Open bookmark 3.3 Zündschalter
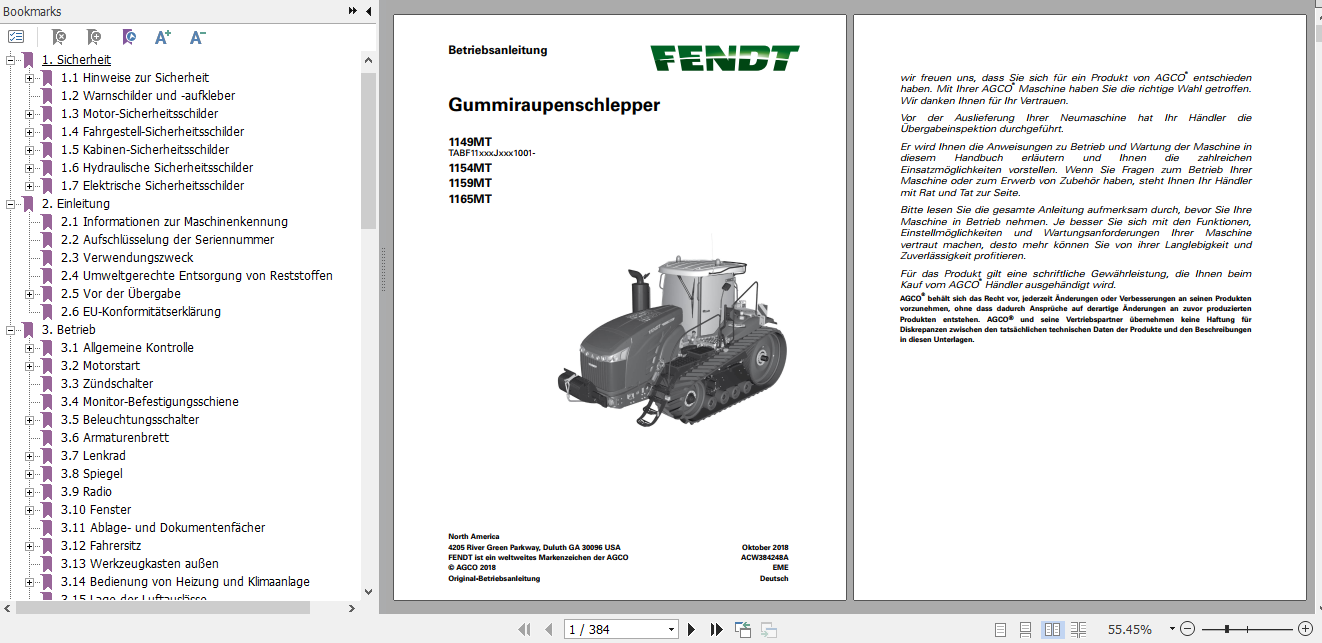 tap(106, 383)
